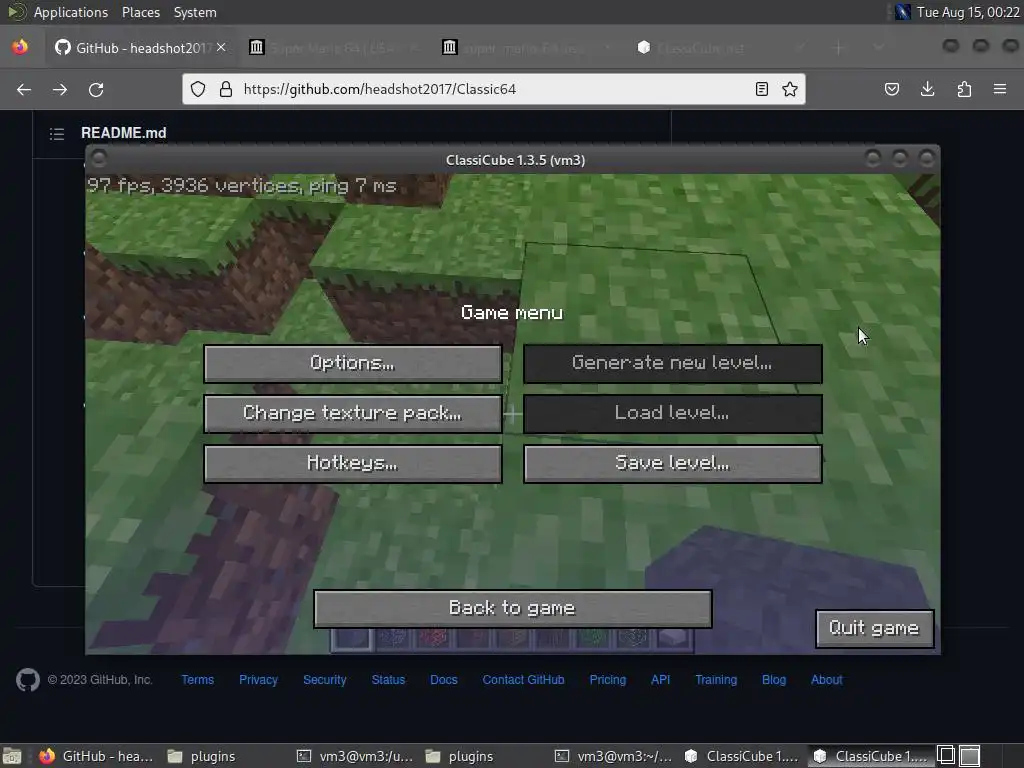Open Firefox downloads panel
The height and width of the screenshot is (768, 1024).
tap(927, 89)
